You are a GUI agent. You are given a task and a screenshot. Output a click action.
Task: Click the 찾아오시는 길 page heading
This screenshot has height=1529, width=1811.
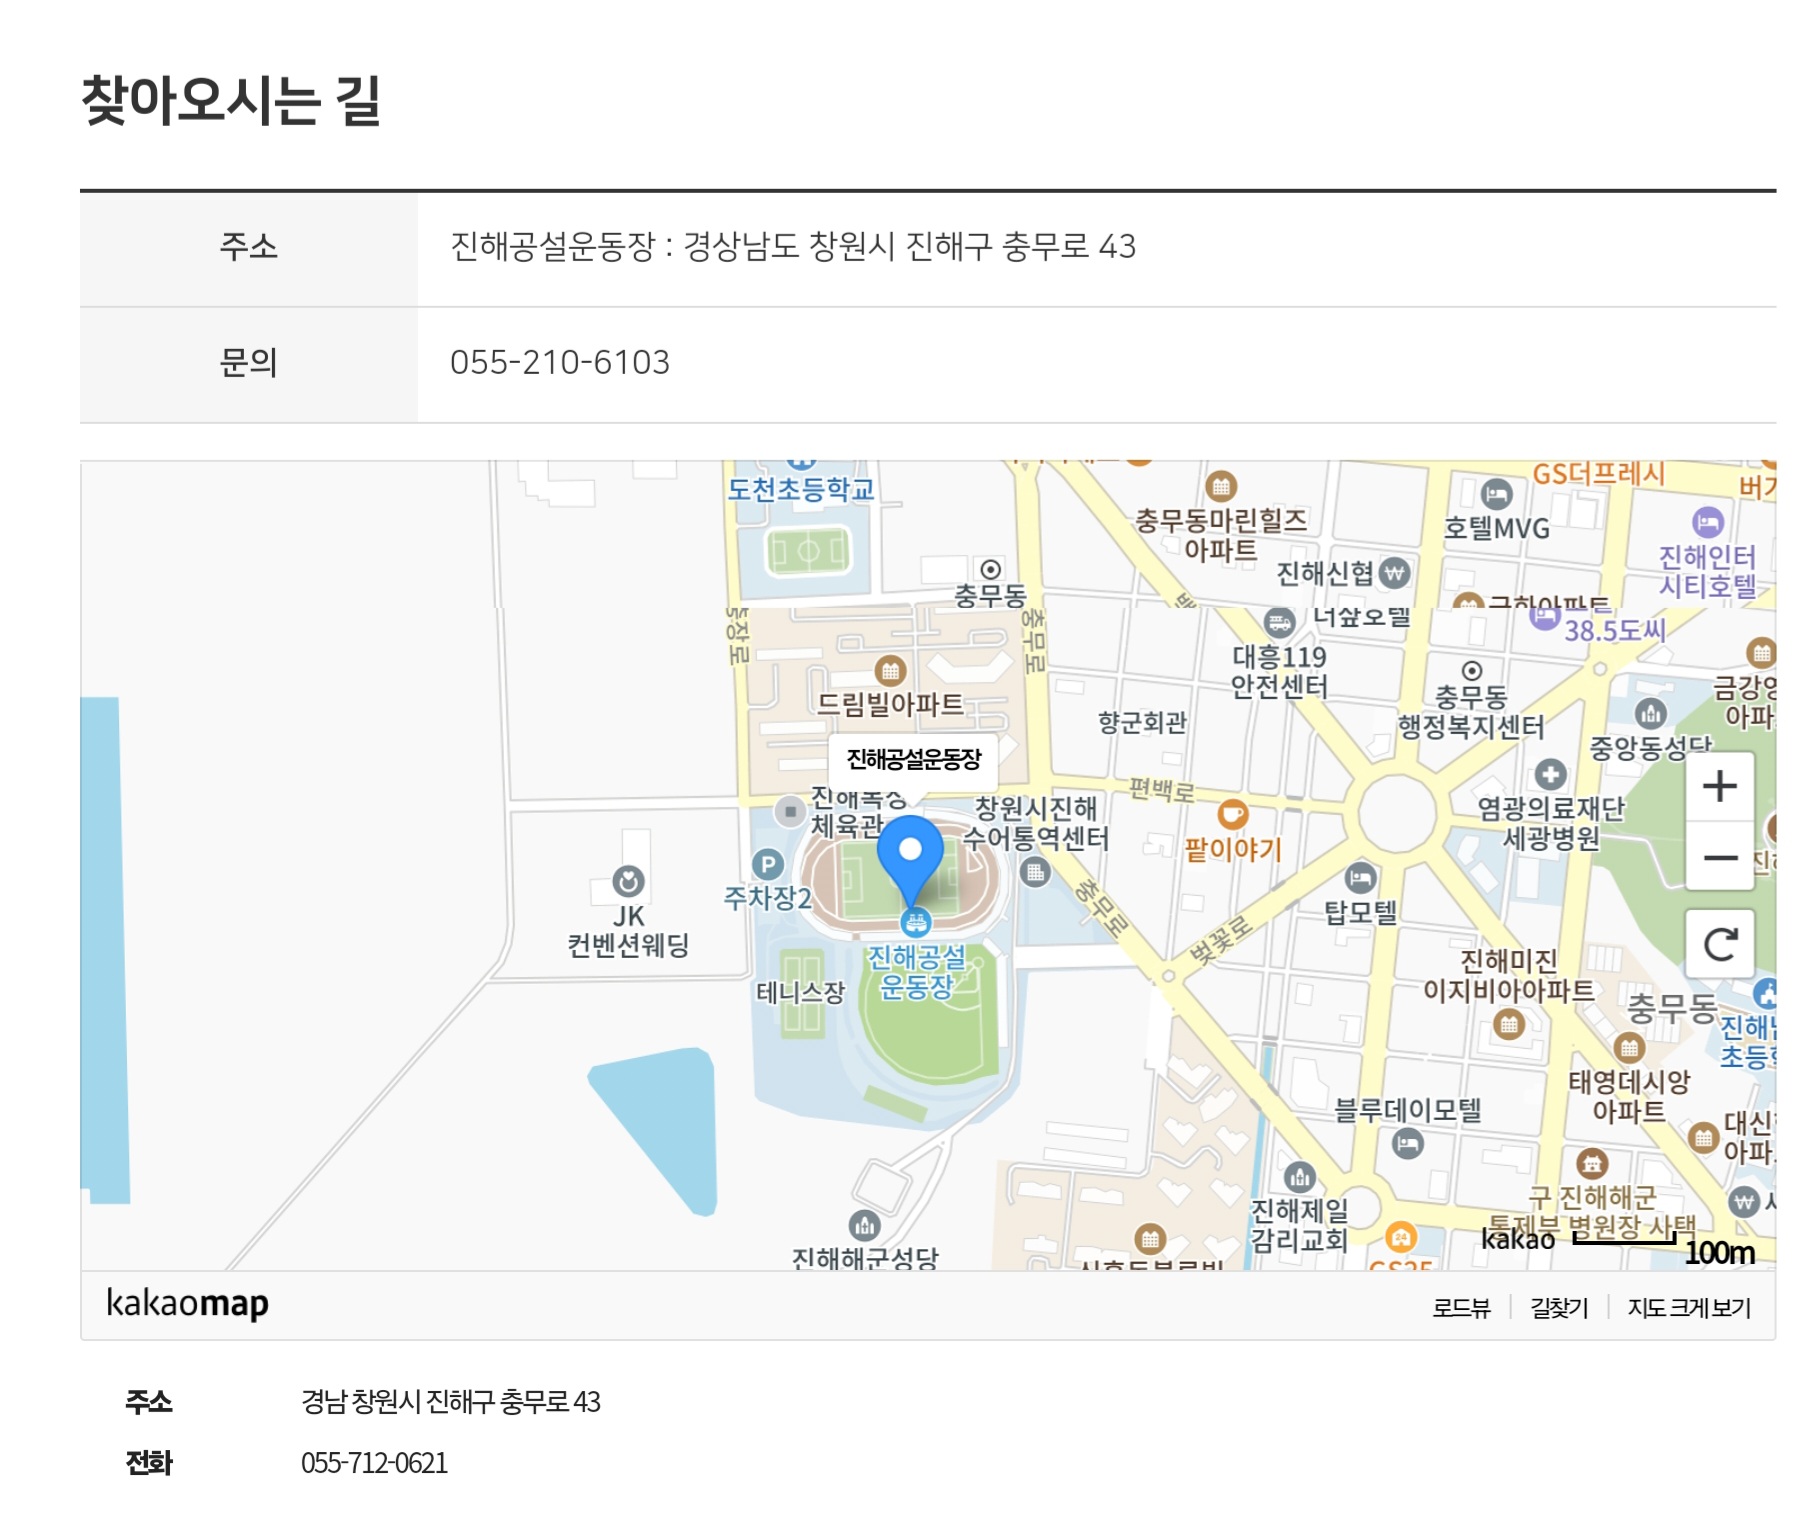[x=230, y=101]
